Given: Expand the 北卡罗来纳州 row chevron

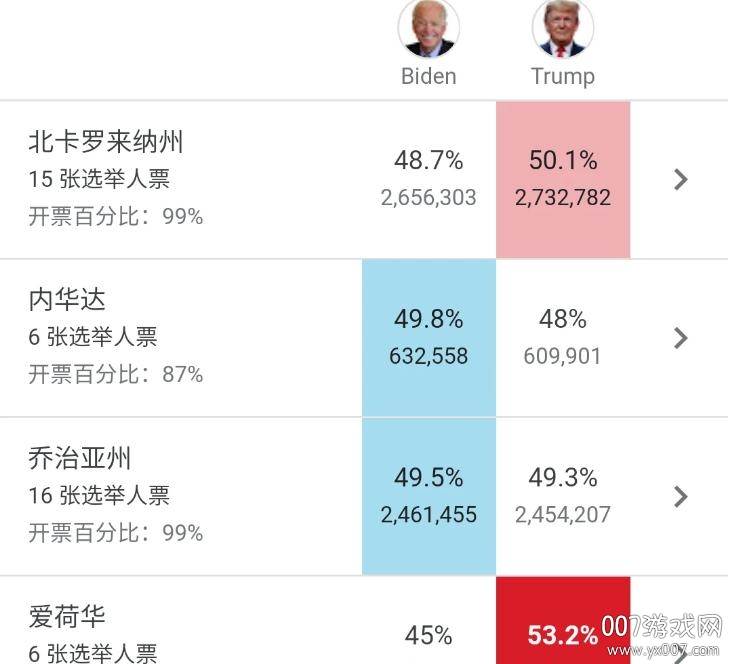Looking at the screenshot, I should point(681,179).
